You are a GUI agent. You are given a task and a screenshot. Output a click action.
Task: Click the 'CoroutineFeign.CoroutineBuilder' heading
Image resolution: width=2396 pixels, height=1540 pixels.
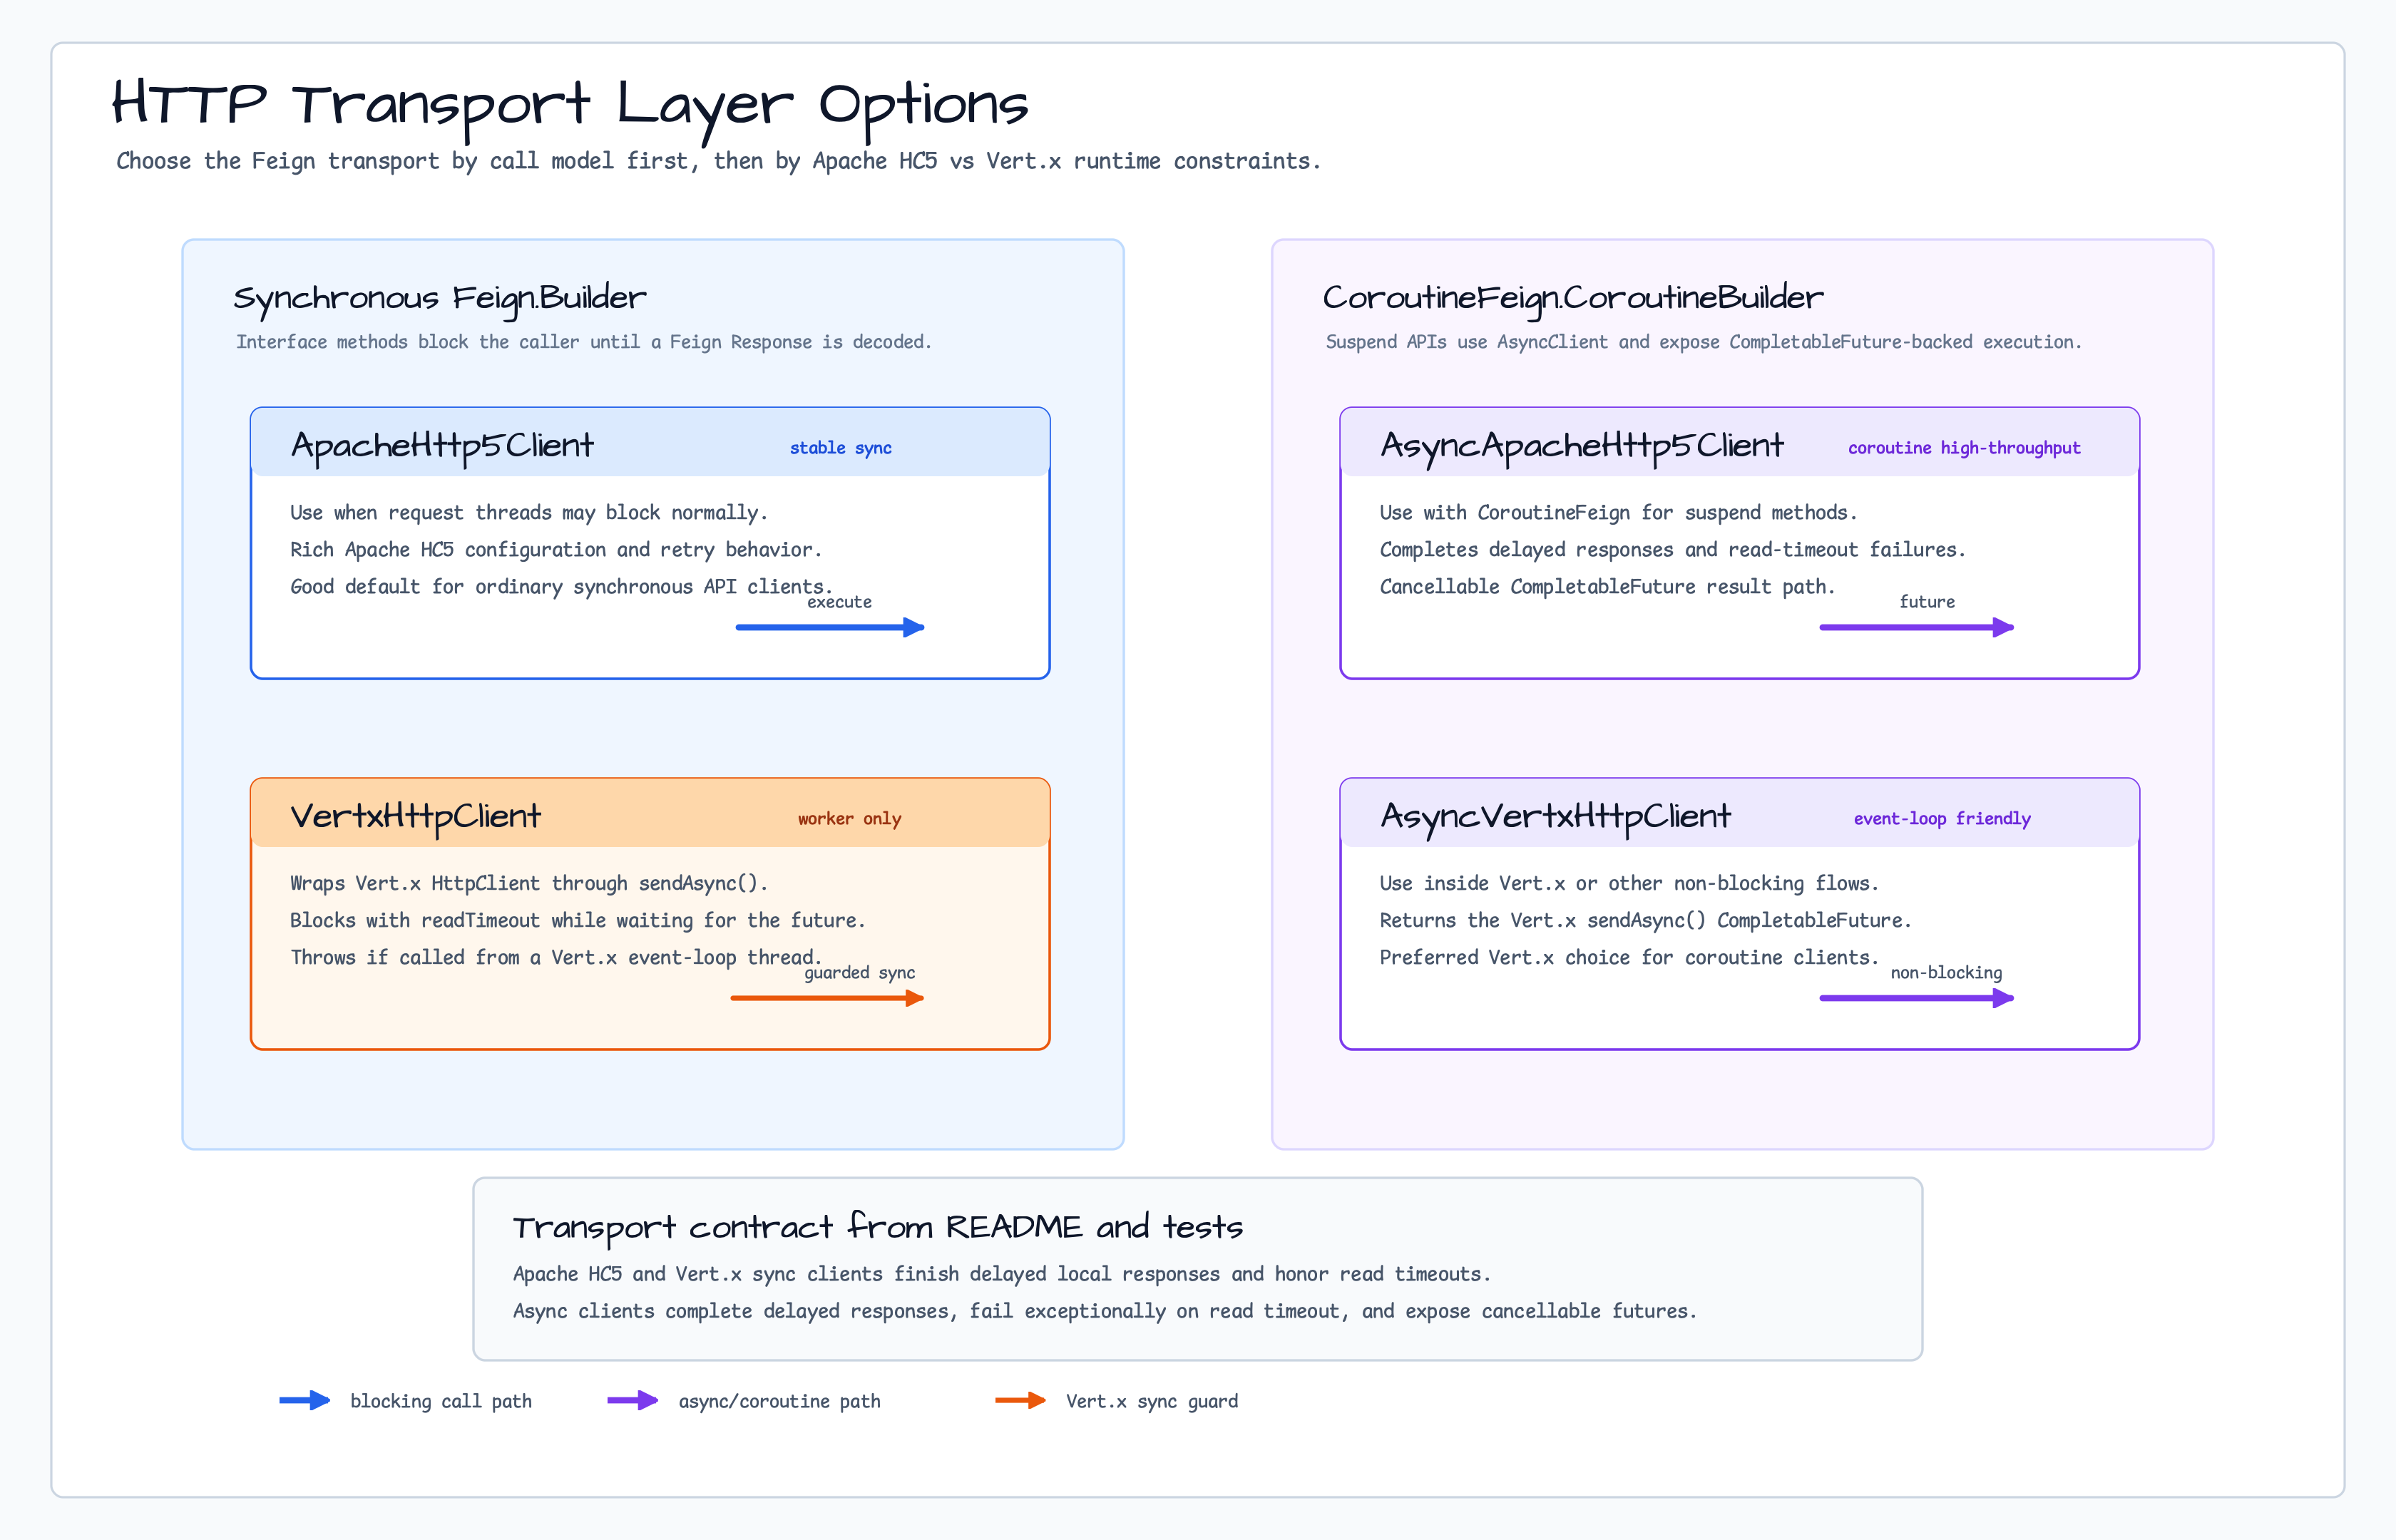click(1573, 298)
